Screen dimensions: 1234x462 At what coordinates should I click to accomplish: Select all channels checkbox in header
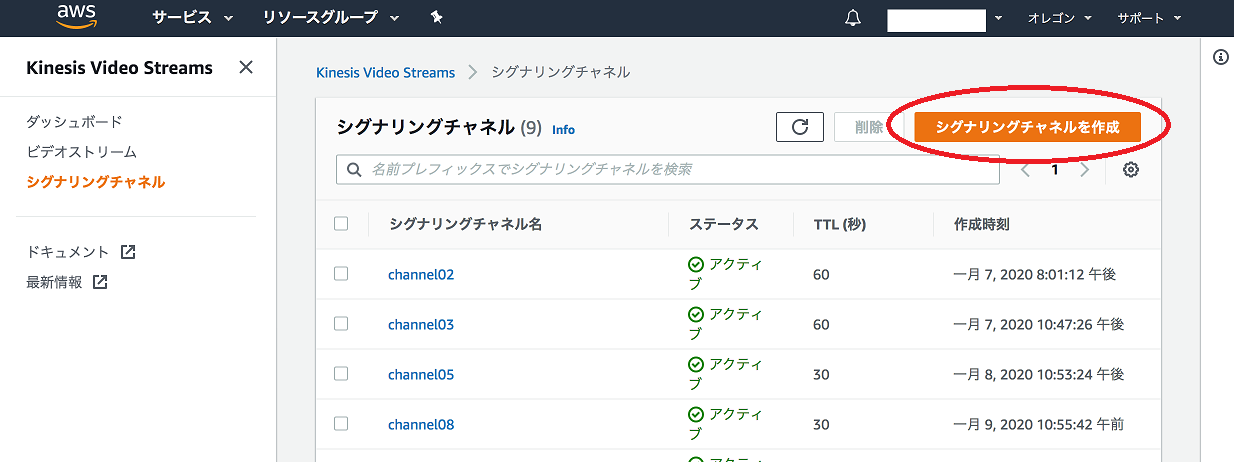pos(341,224)
